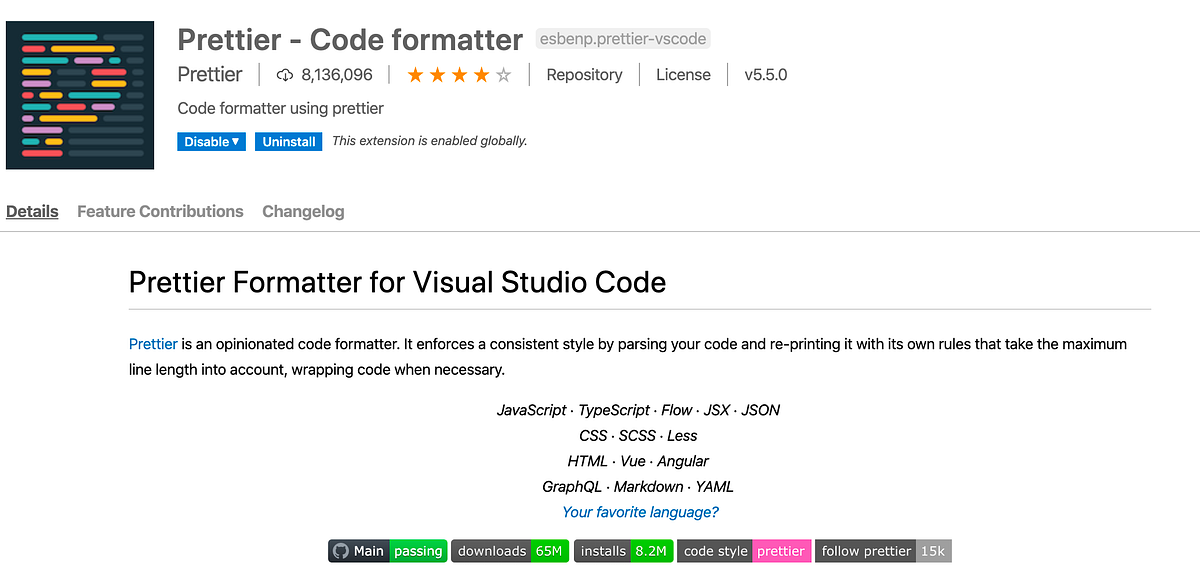
Task: Click the GitHub icon on the build badge
Action: tap(340, 550)
